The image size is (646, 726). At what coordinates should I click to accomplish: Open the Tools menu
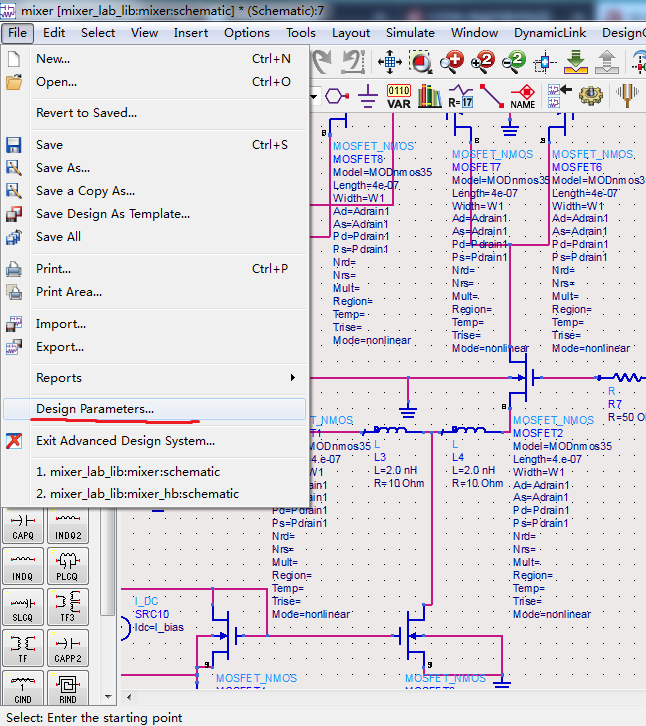tap(301, 33)
